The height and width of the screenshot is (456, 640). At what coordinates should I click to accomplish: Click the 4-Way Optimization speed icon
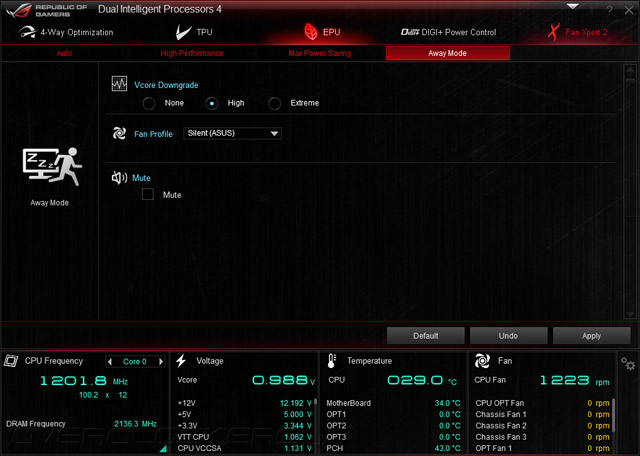point(27,32)
